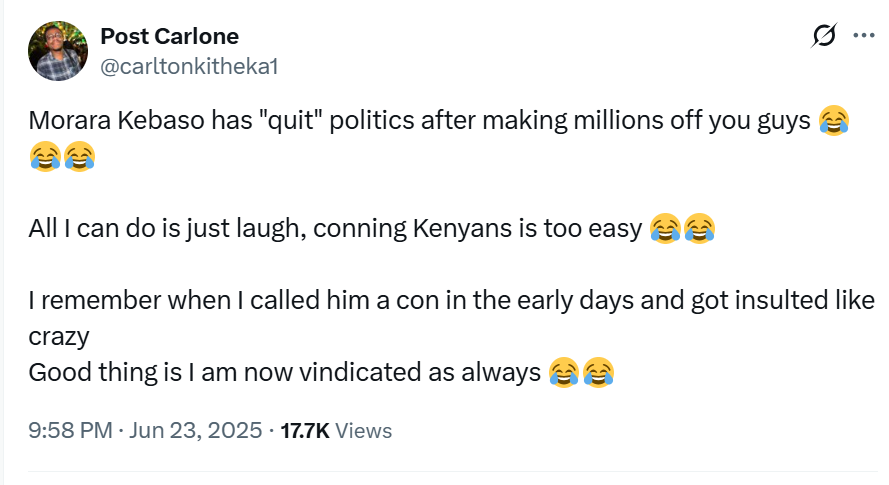Click the laughing emoji after "you guys"
The height and width of the screenshot is (485, 889).
point(834,121)
